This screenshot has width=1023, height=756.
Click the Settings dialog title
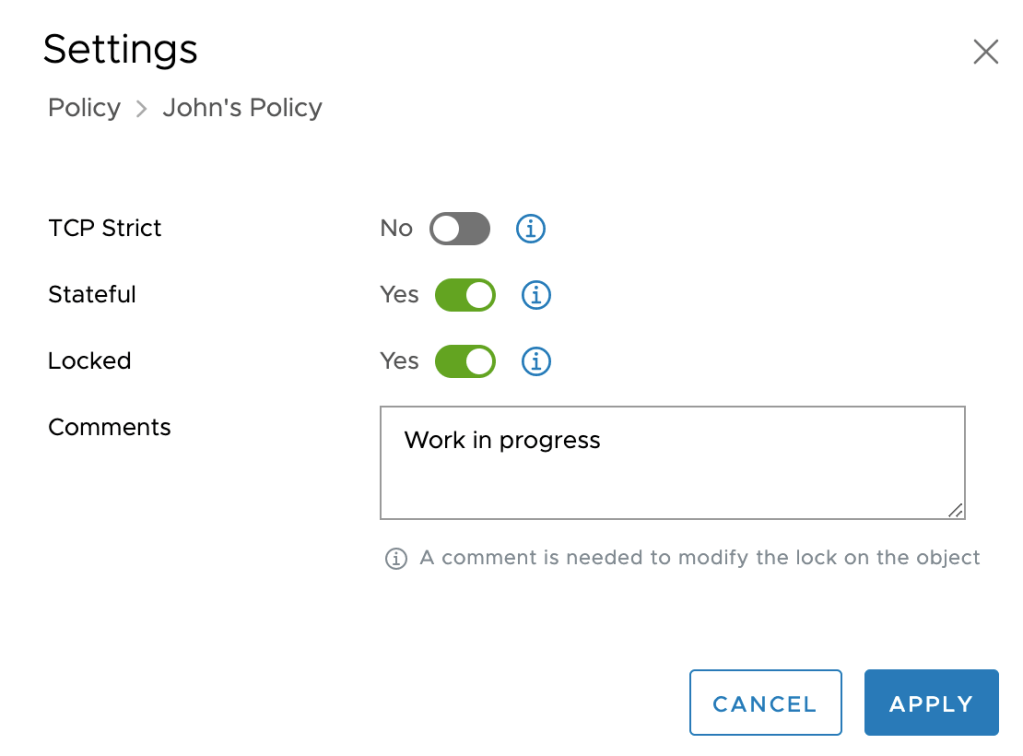[x=121, y=49]
